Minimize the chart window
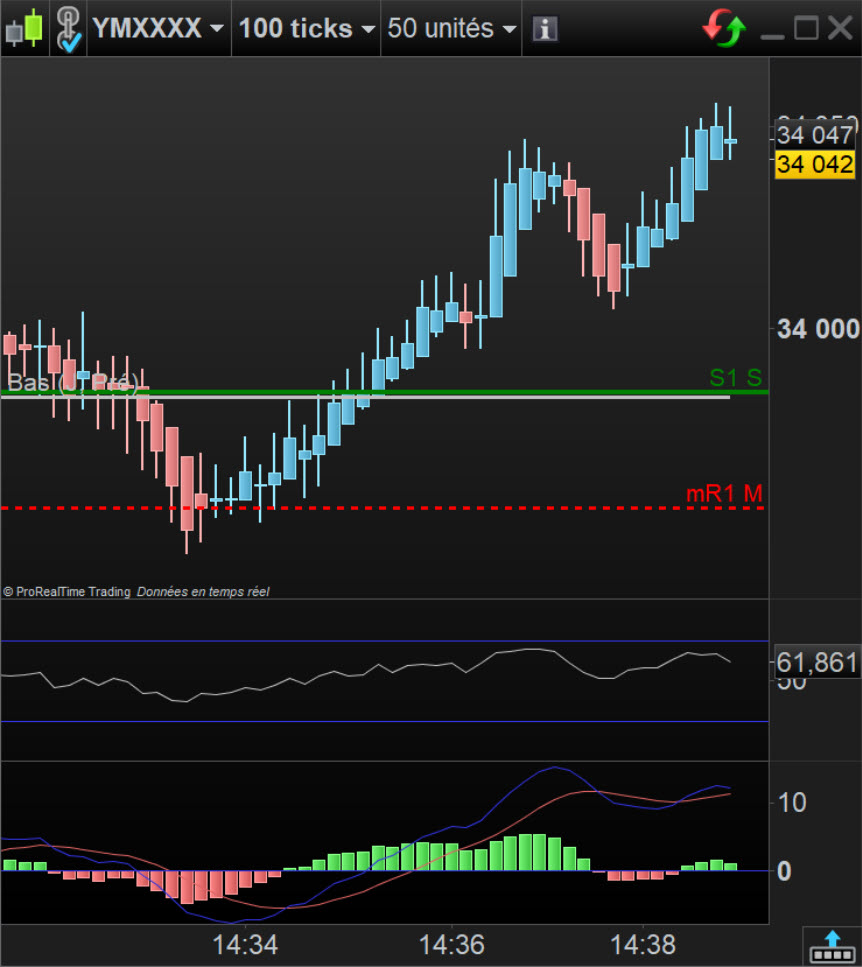Screen dimensions: 862x967 tap(772, 37)
